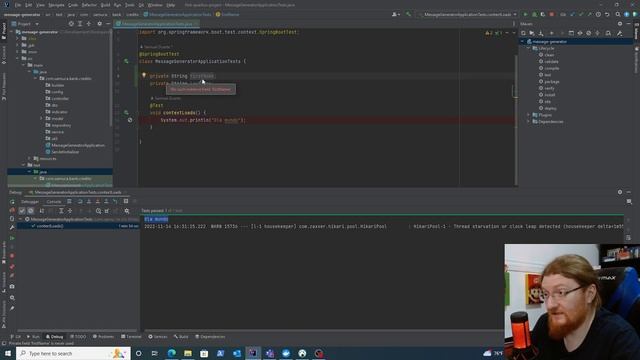Open Search Everywhere via the magnifier icon

click(x=618, y=14)
